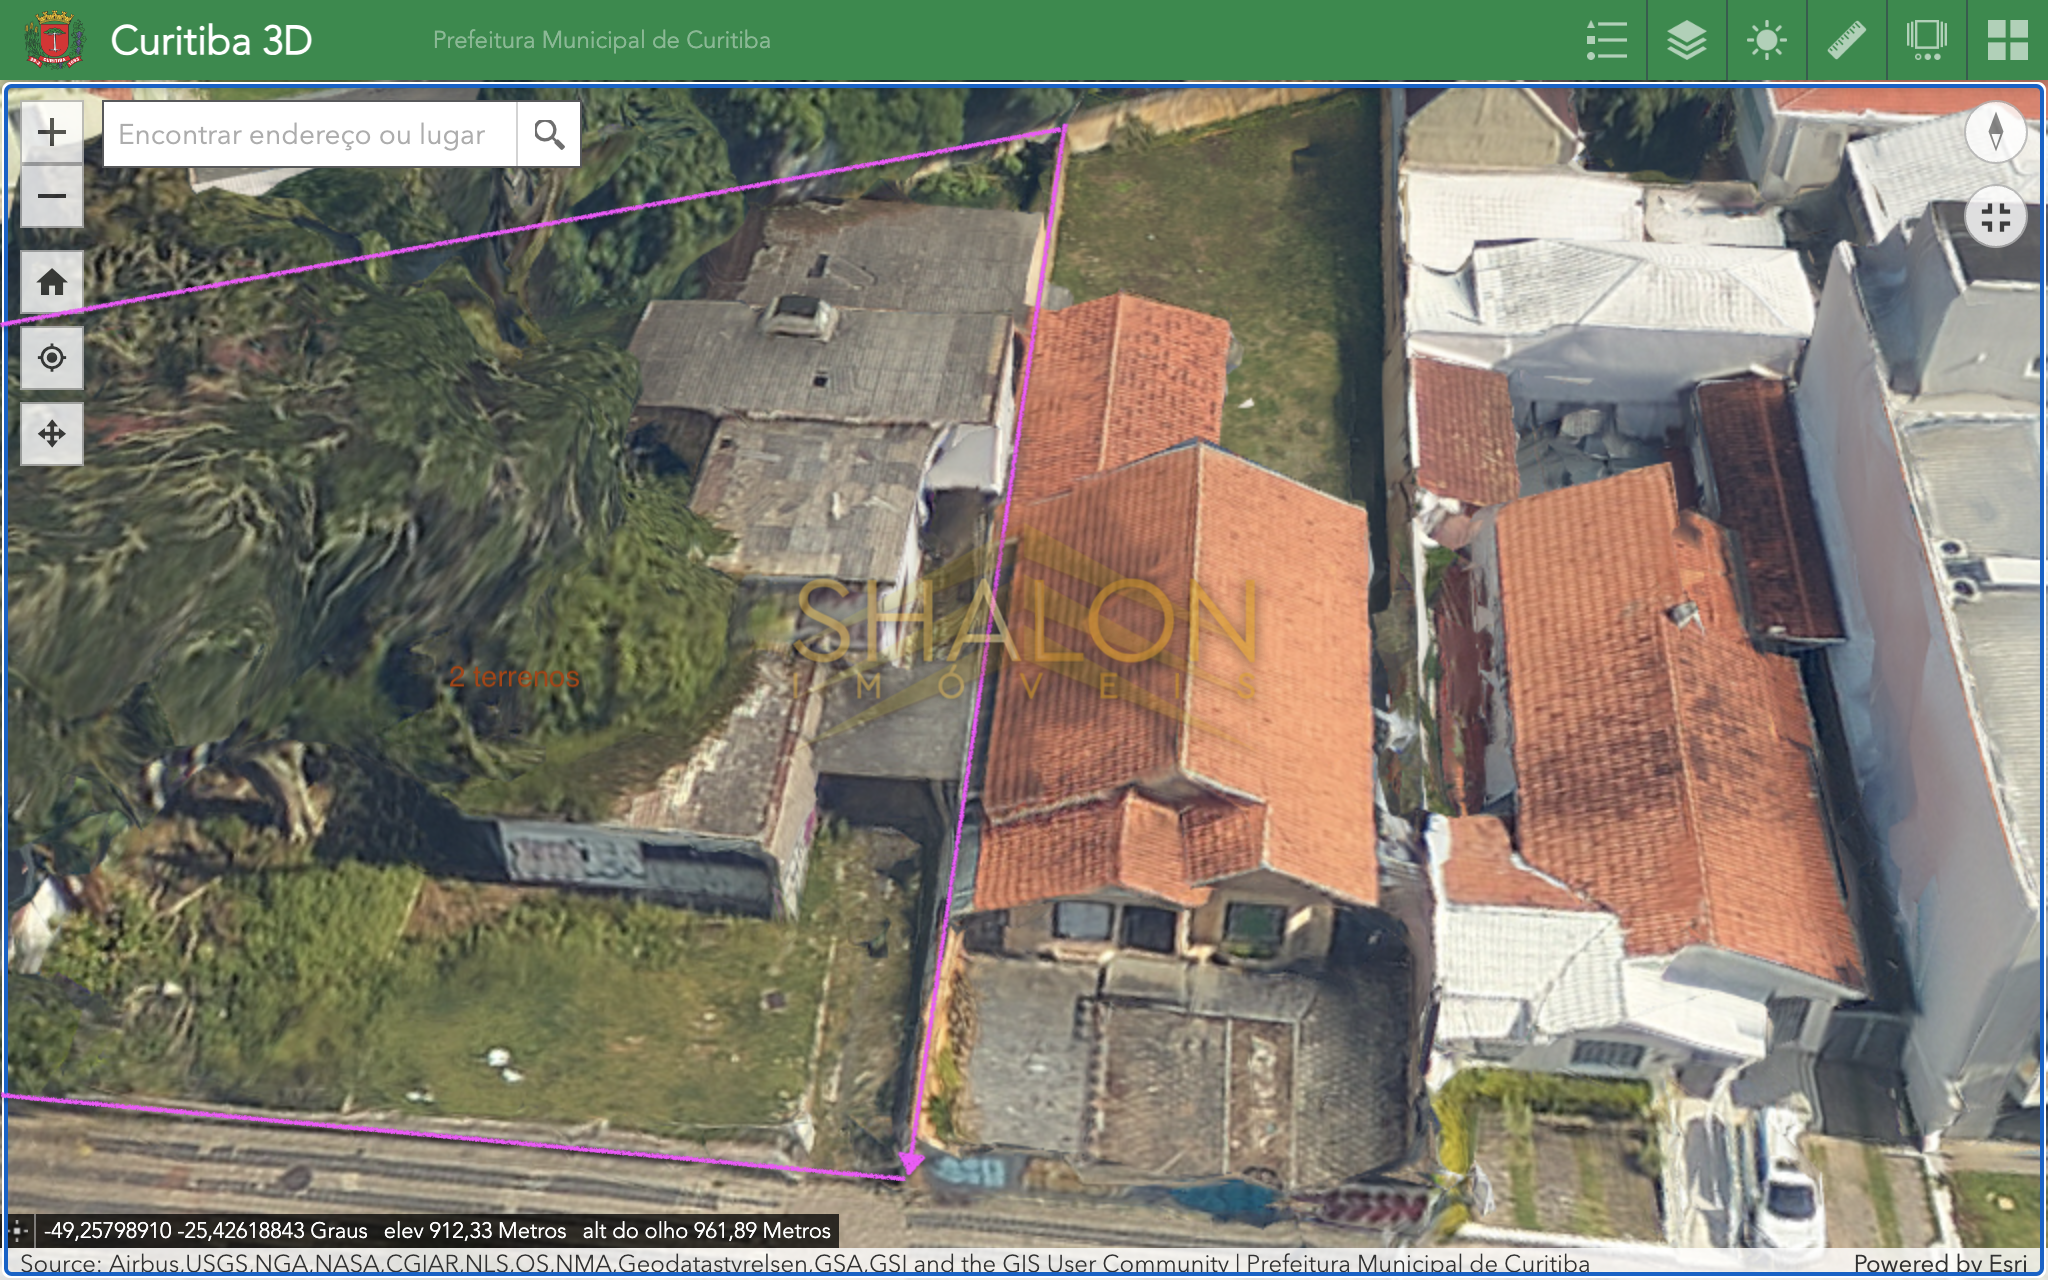This screenshot has width=2048, height=1280.
Task: Reset orientation with the compass button
Action: click(x=1995, y=132)
